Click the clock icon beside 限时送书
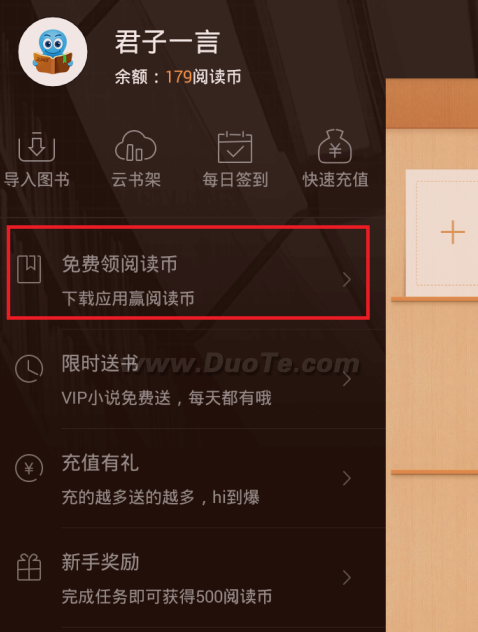478x632 pixels. [x=29, y=368]
